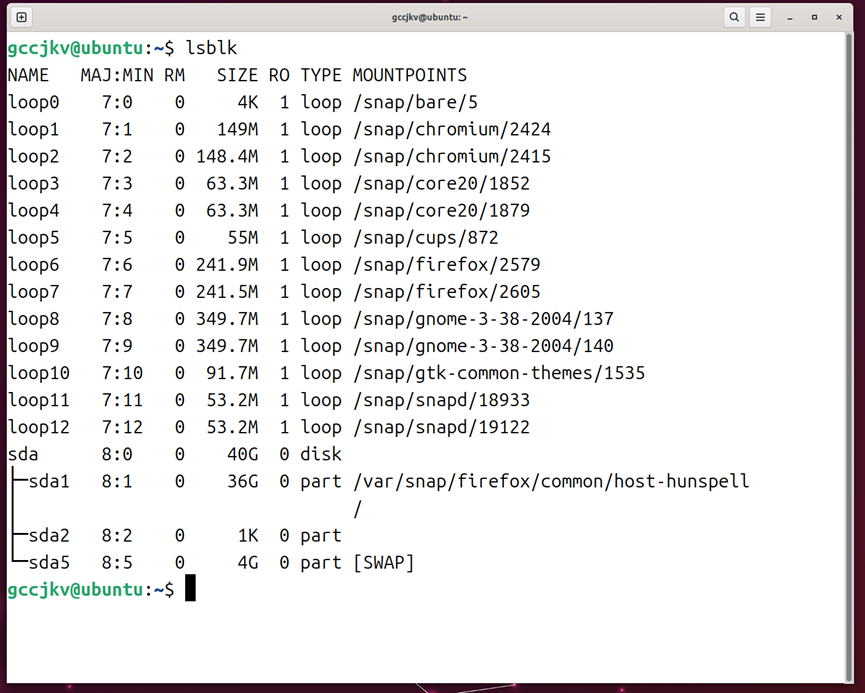
Task: Click the /snap/chromium/2424 mount path
Action: click(452, 129)
